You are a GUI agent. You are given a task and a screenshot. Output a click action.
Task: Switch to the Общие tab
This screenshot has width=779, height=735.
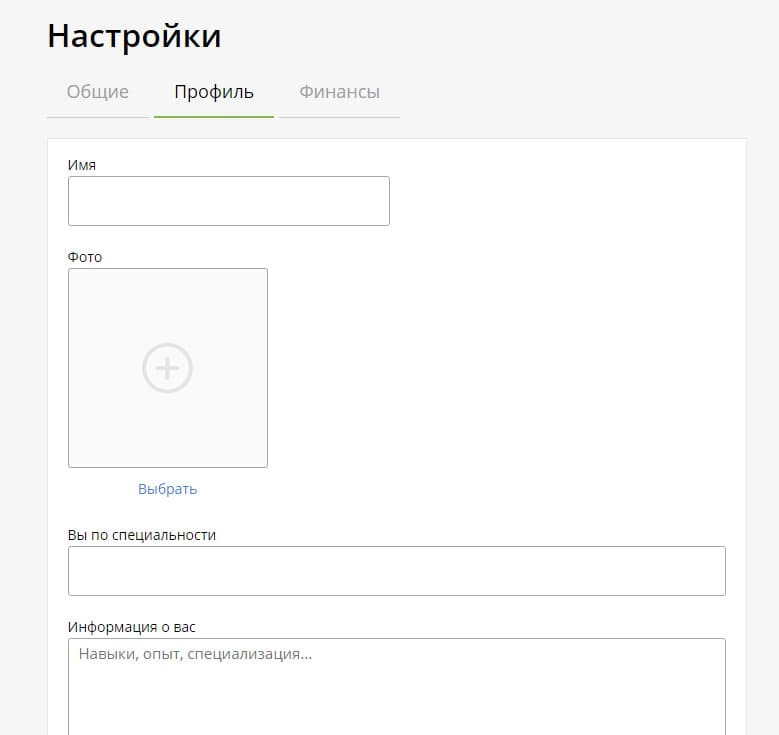click(x=97, y=92)
